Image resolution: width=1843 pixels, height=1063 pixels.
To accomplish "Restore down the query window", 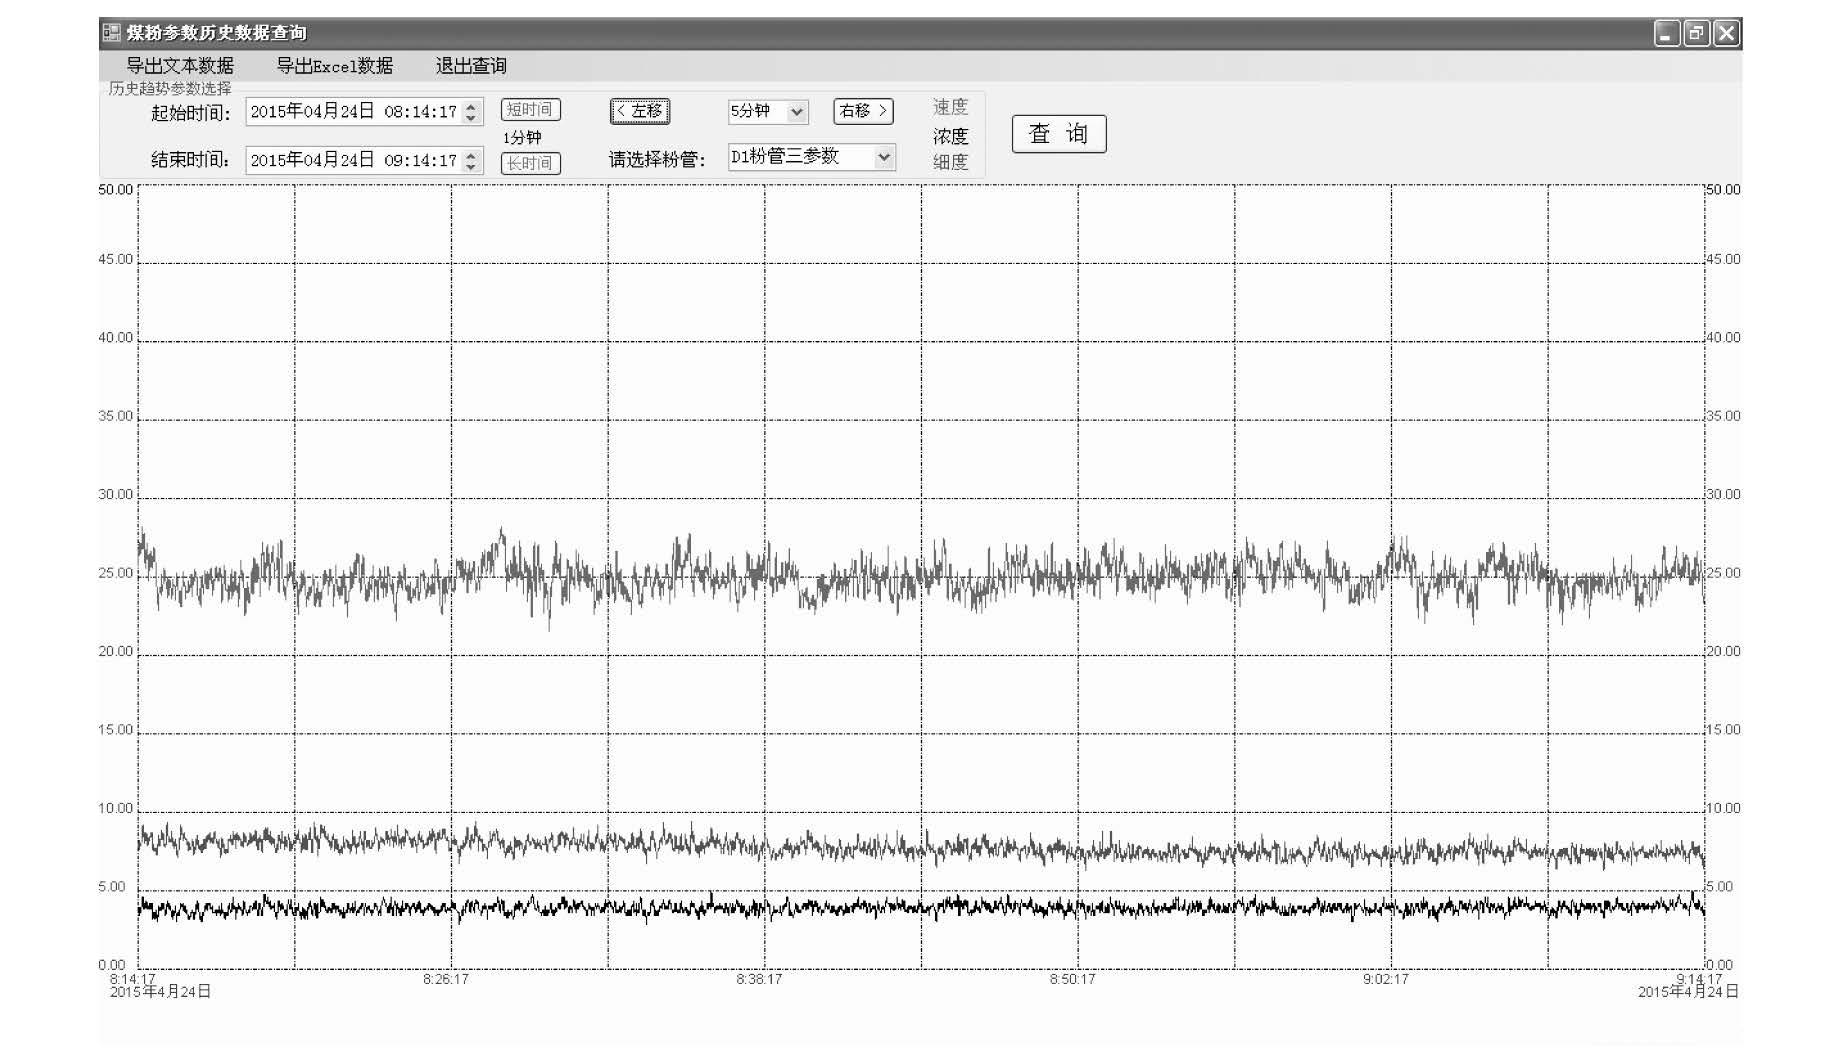I will (x=1696, y=34).
